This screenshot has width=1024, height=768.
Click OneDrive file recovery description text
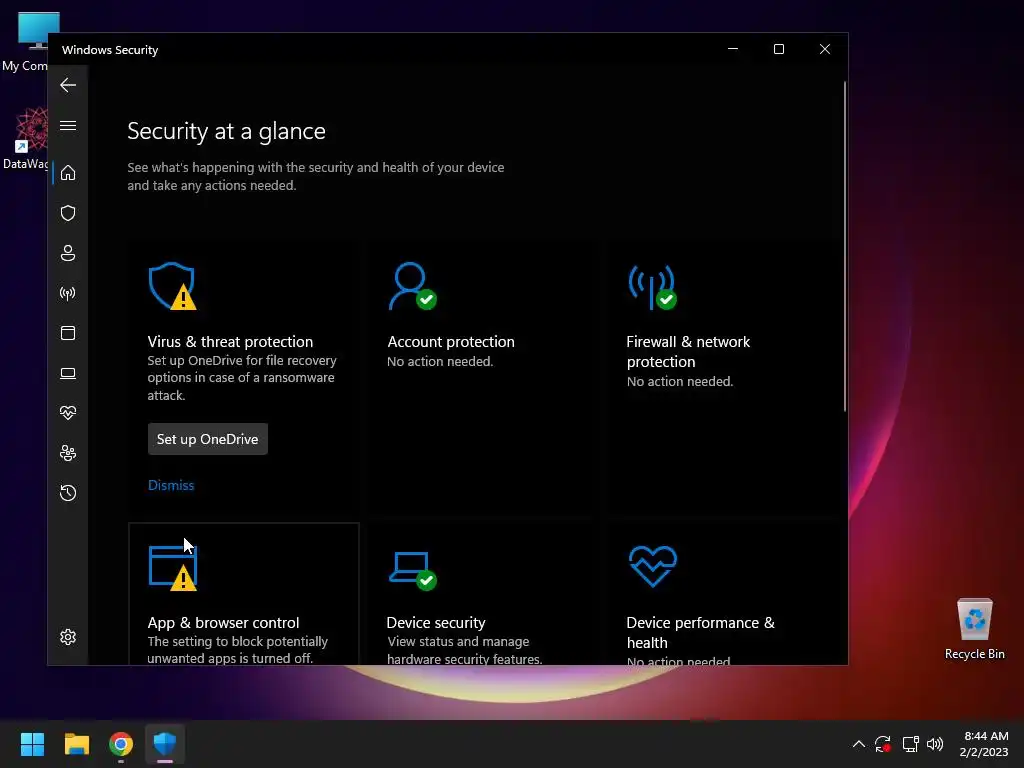242,377
